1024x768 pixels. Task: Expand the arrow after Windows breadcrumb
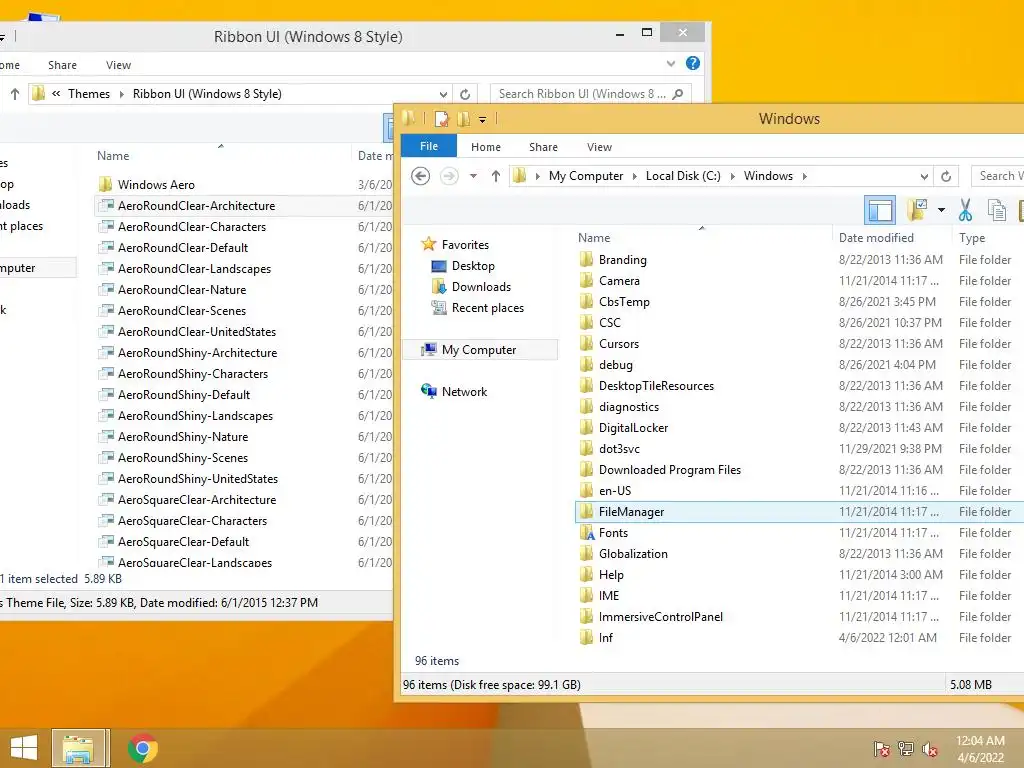click(x=805, y=176)
